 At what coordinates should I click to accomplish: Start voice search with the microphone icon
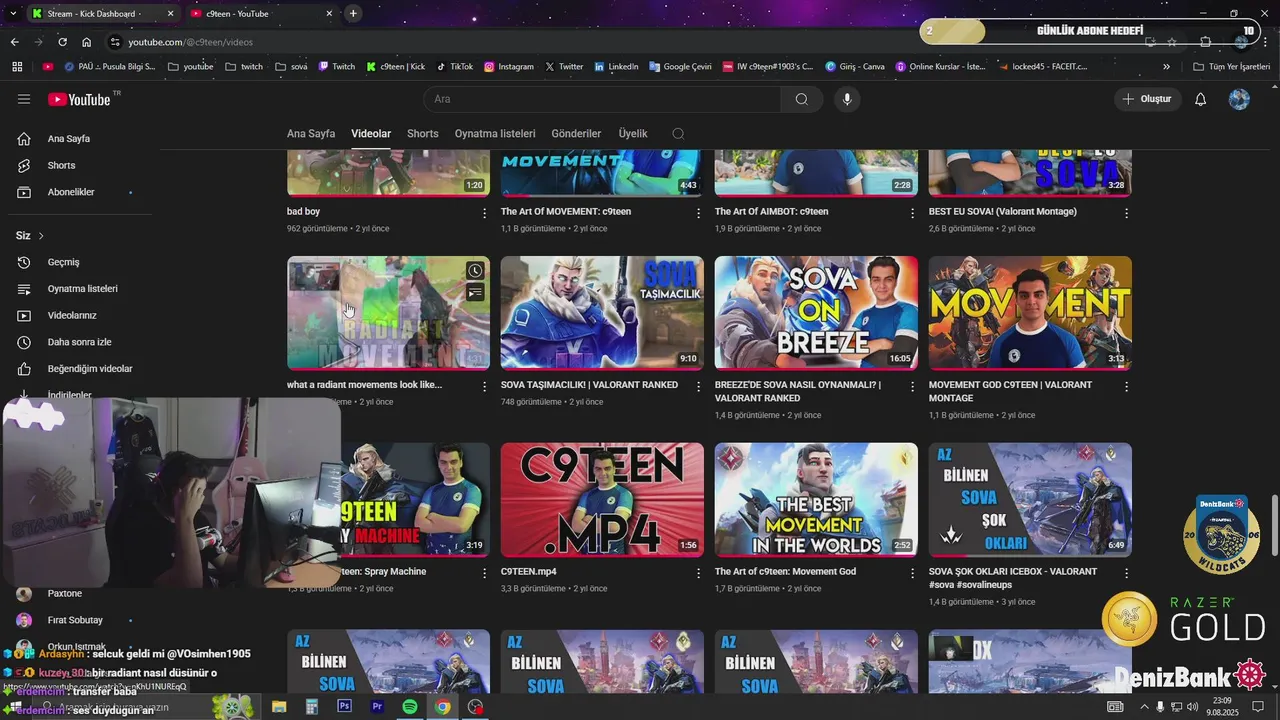pyautogui.click(x=847, y=99)
